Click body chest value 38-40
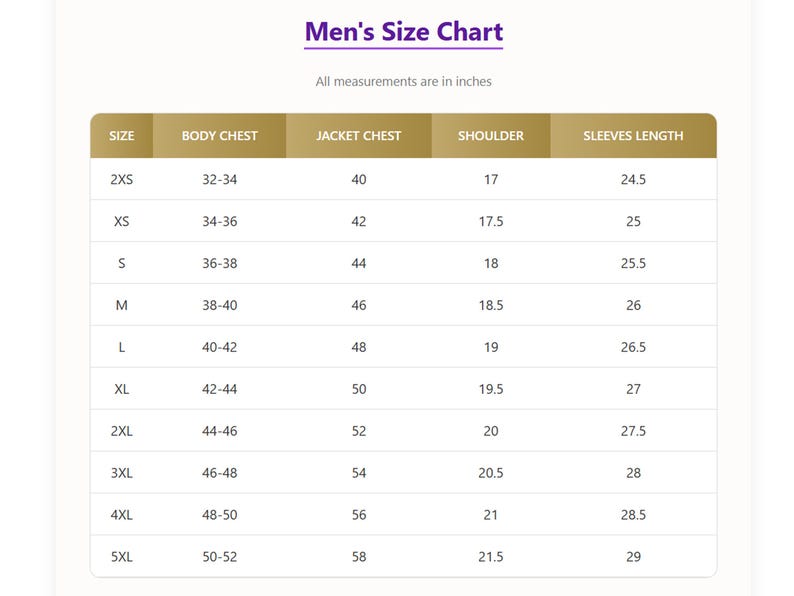 [x=219, y=305]
